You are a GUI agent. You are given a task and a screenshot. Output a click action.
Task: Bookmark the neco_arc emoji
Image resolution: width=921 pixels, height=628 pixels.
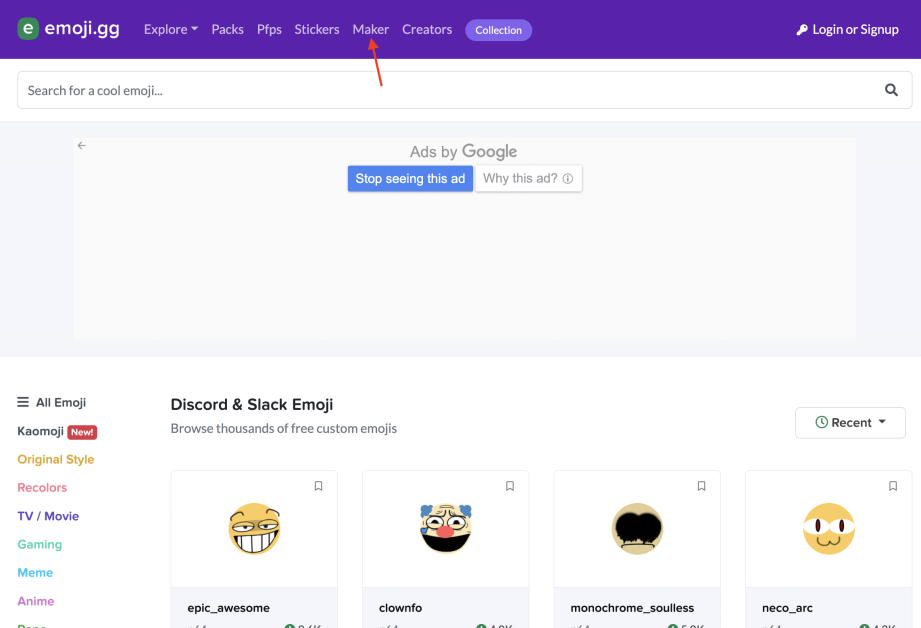click(892, 486)
